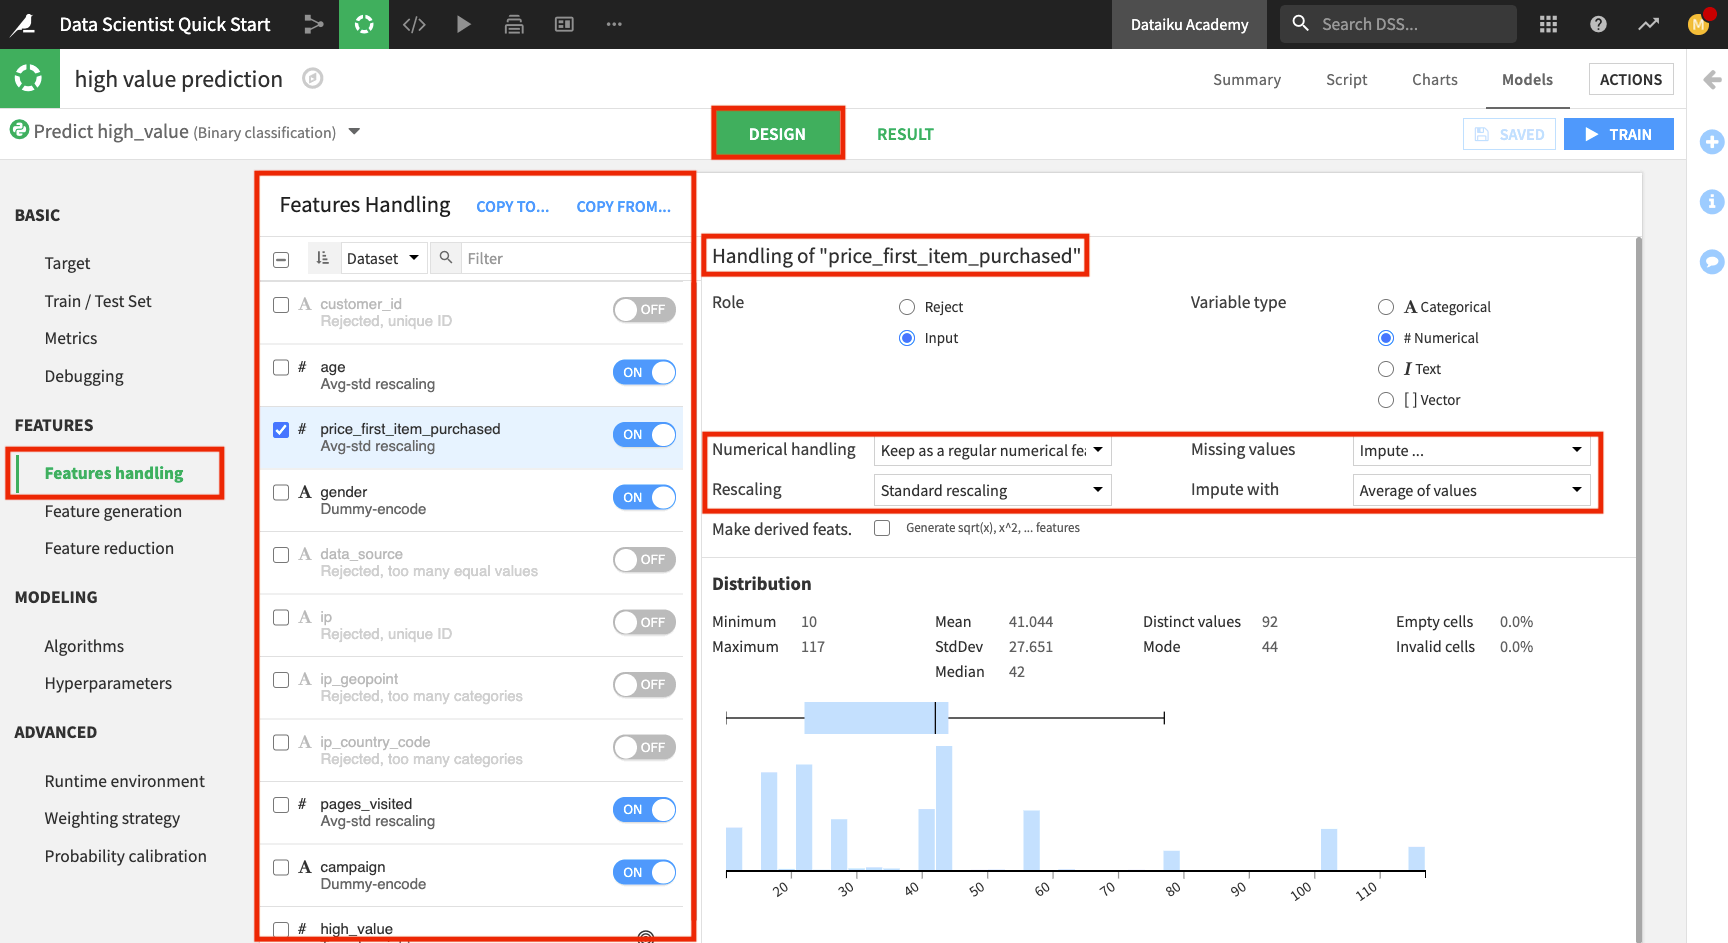Click the COPY TO... link
1728x943 pixels.
[x=512, y=207]
